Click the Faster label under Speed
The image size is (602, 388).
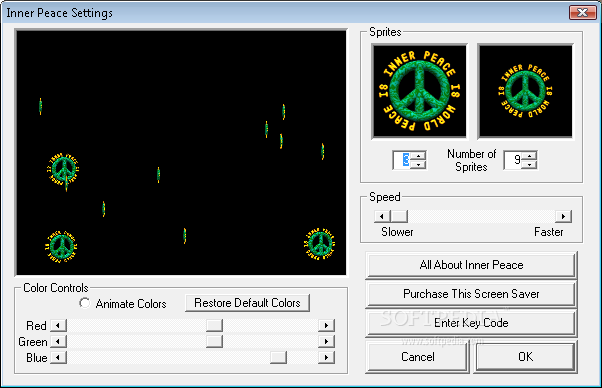click(x=549, y=232)
